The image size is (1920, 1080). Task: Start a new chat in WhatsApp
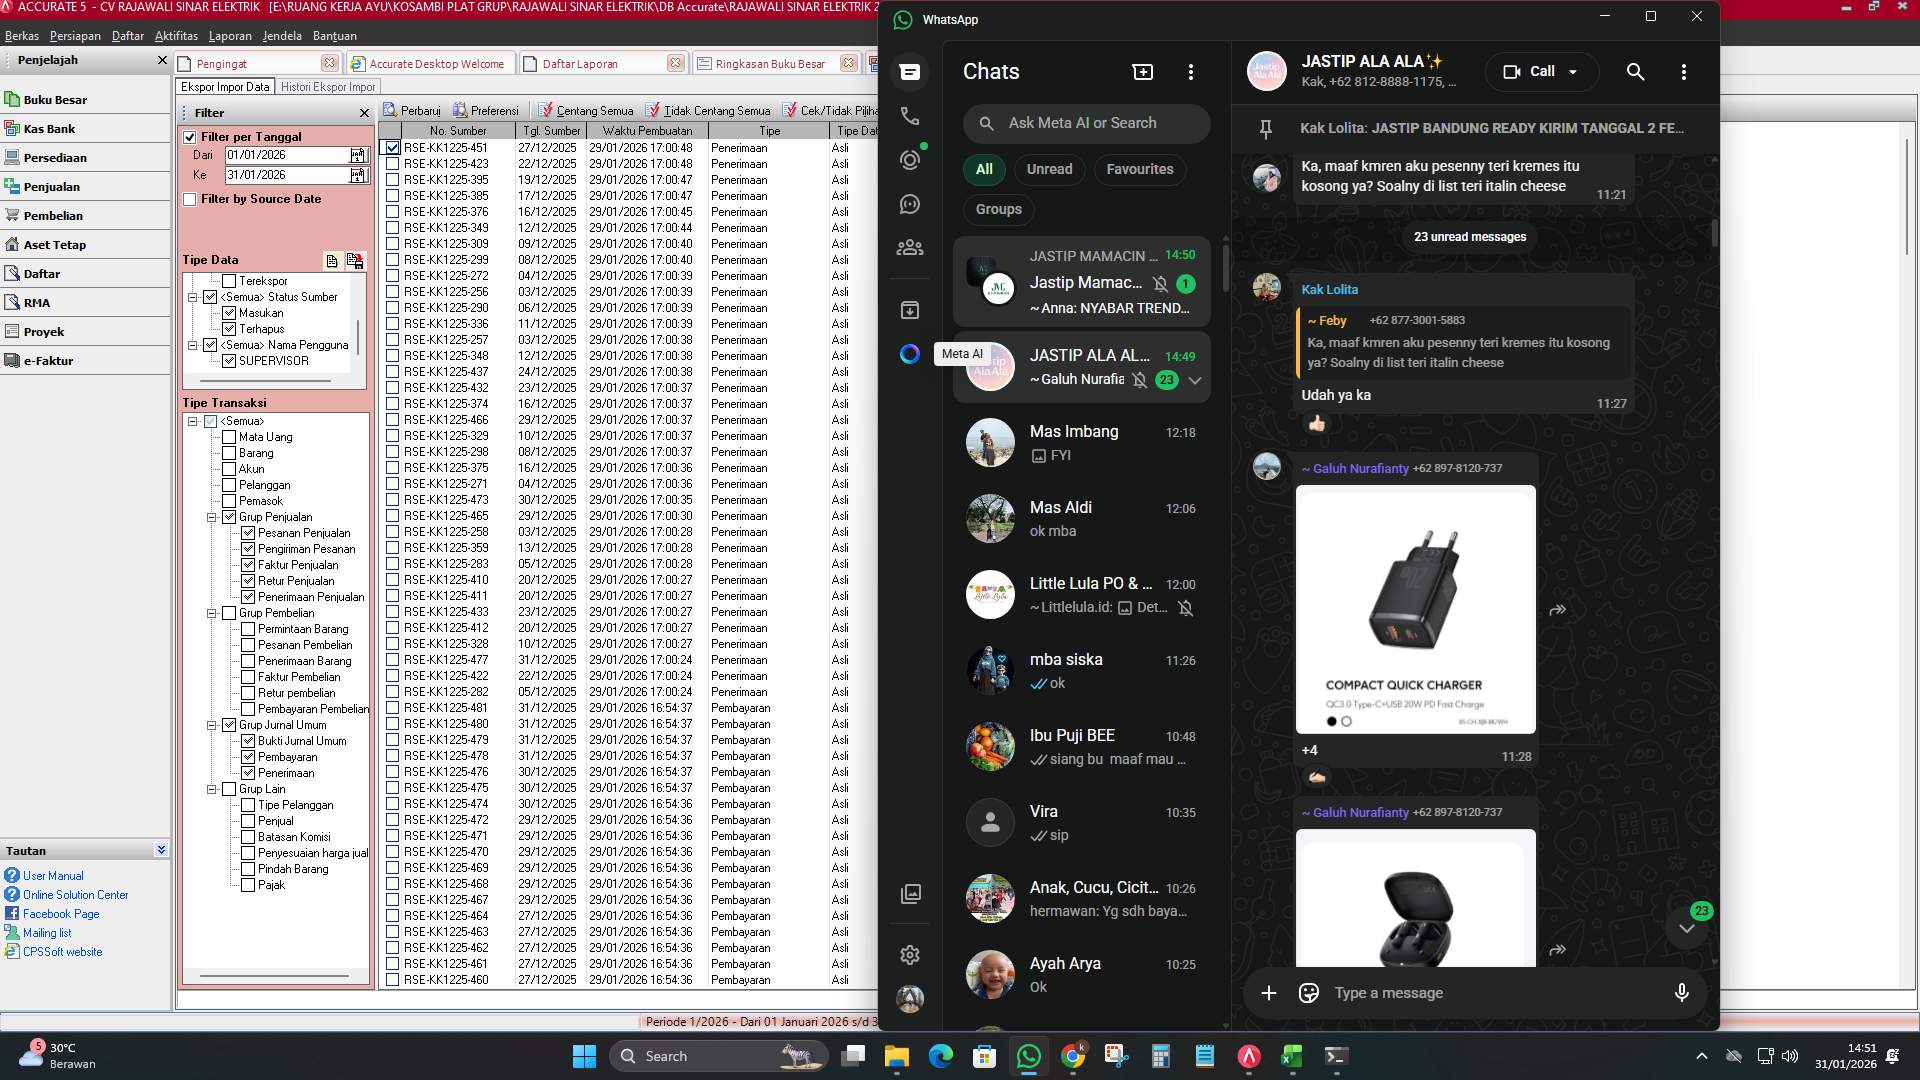pos(1141,71)
